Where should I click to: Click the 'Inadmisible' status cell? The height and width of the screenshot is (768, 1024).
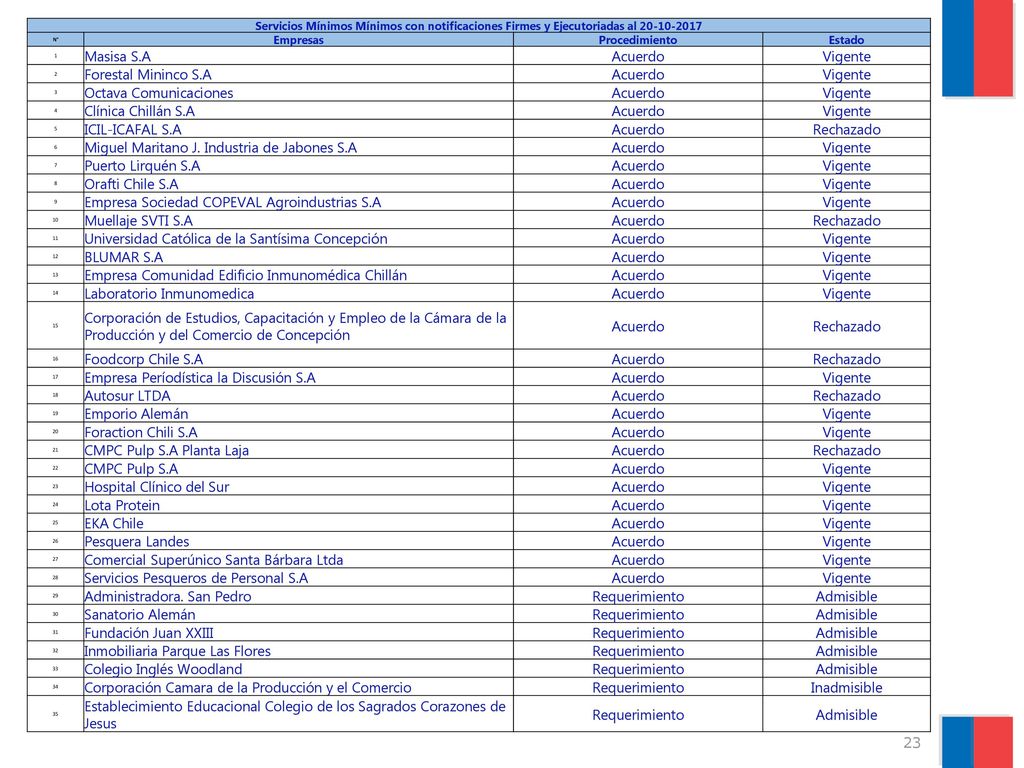click(846, 688)
